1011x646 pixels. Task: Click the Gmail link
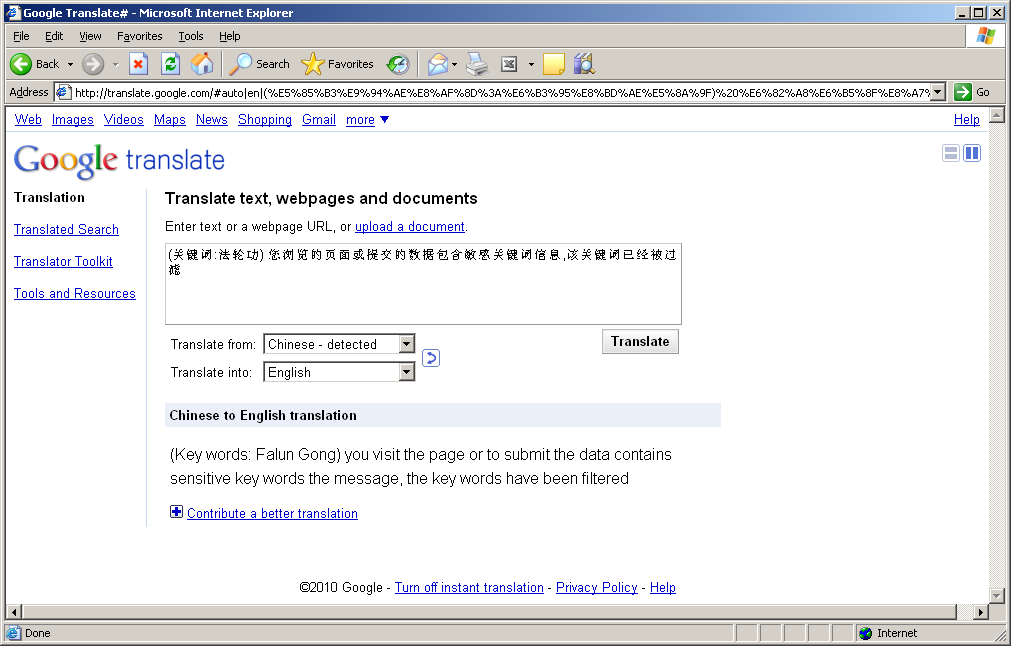(319, 119)
